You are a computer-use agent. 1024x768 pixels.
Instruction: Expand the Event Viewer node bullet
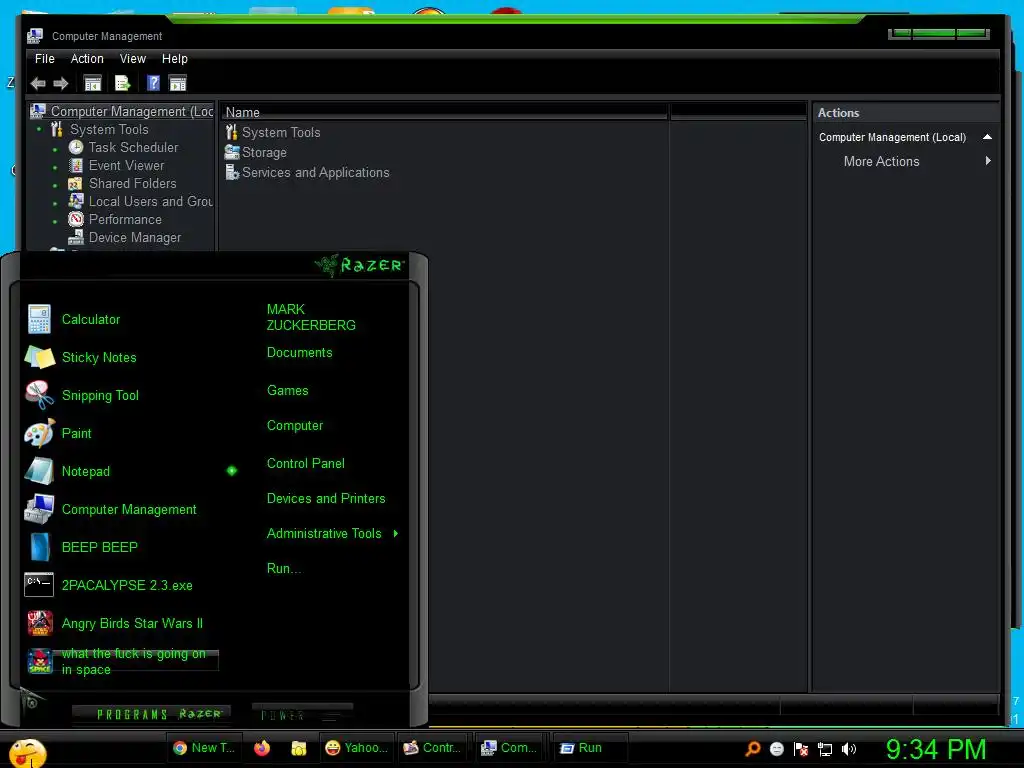55,168
